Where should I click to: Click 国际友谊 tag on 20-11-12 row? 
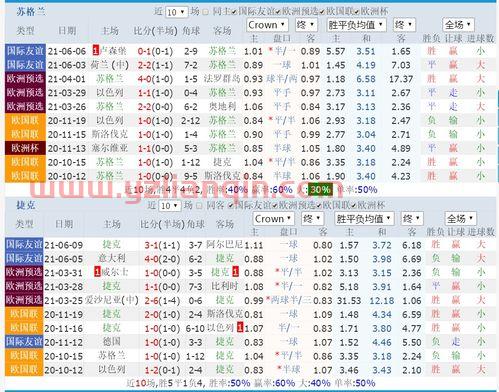24,342
